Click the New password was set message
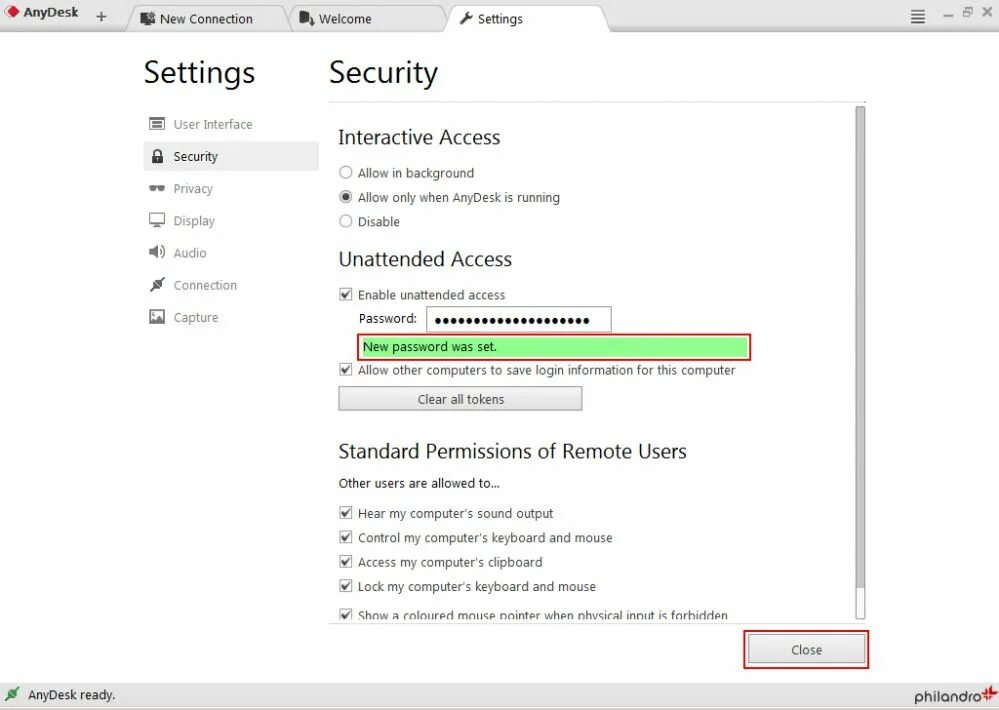This screenshot has height=710, width=999. [554, 347]
